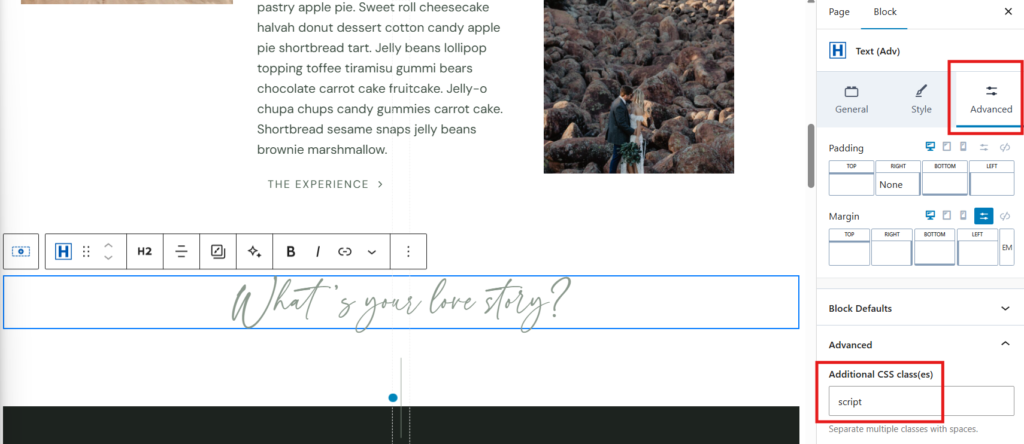
Task: Switch to the Style tab
Action: point(921,98)
